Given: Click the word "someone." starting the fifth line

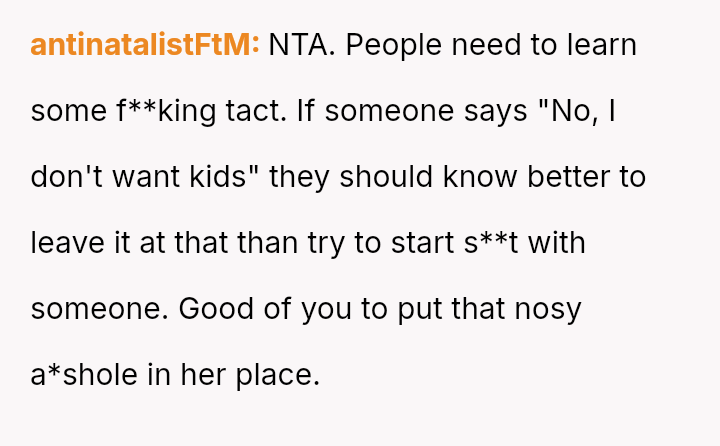Looking at the screenshot, I should pyautogui.click(x=100, y=309).
